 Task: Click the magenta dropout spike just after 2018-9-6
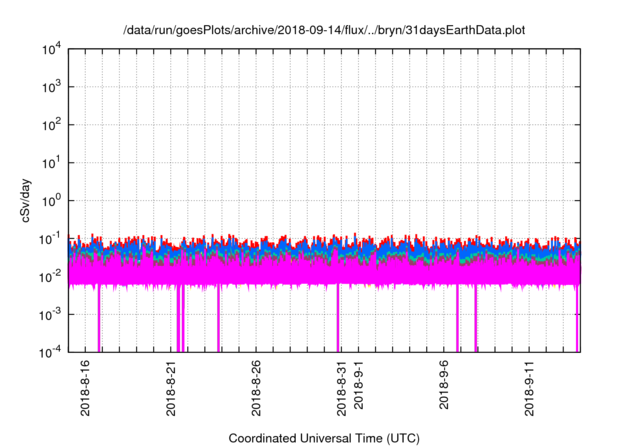(457, 318)
